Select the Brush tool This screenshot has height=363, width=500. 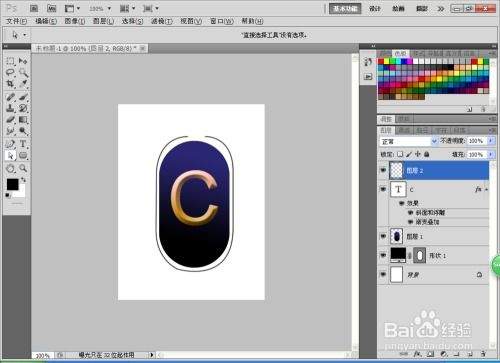click(23, 97)
